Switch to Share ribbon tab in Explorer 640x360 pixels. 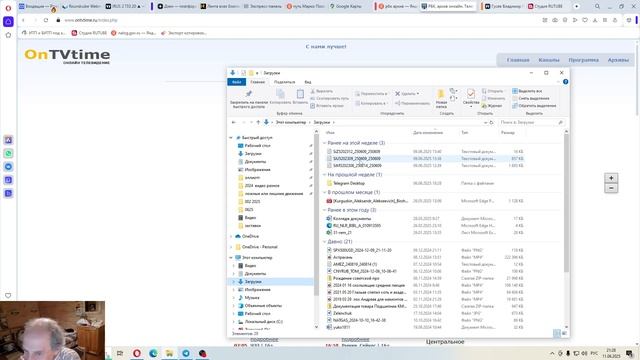(x=284, y=82)
